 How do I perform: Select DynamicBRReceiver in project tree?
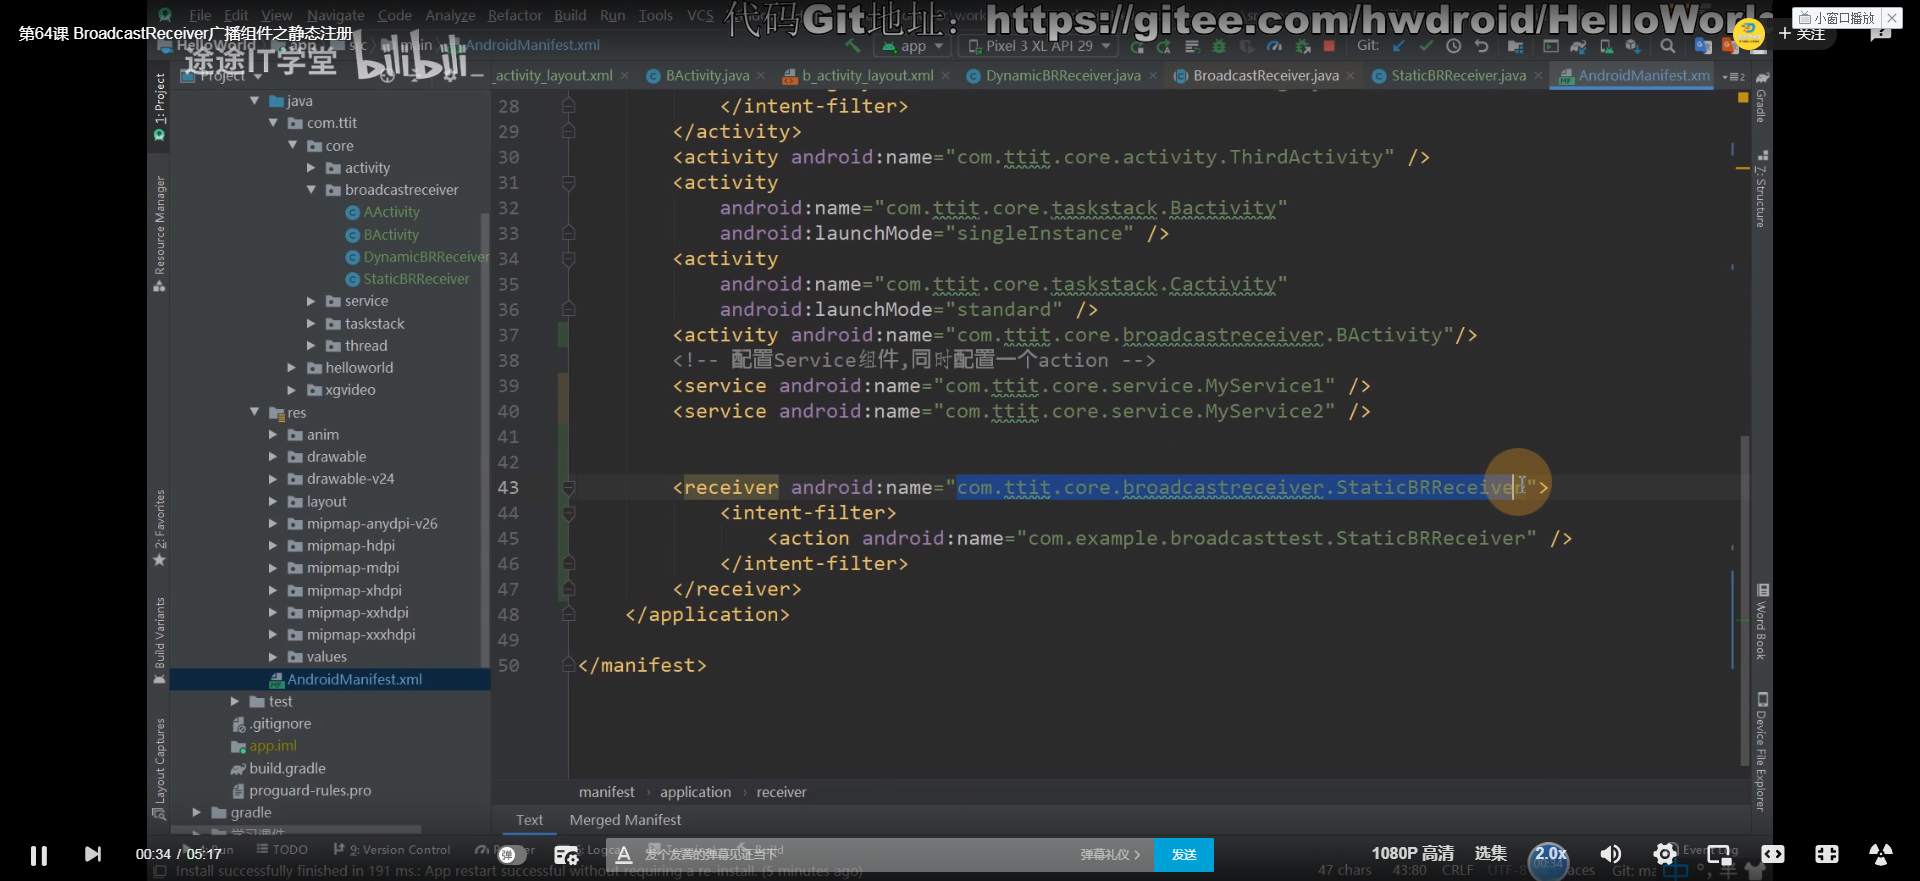coord(417,257)
